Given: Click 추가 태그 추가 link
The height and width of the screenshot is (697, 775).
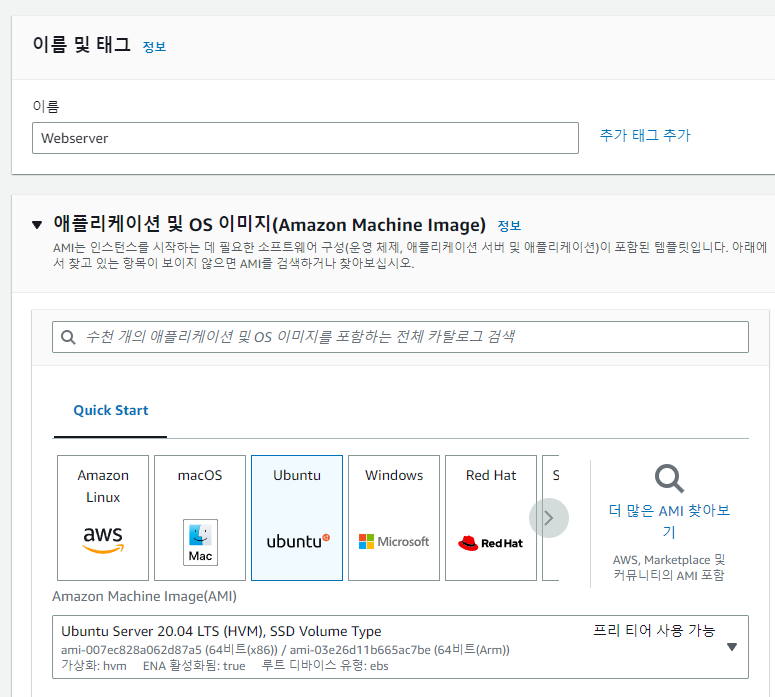Looking at the screenshot, I should click(x=645, y=135).
